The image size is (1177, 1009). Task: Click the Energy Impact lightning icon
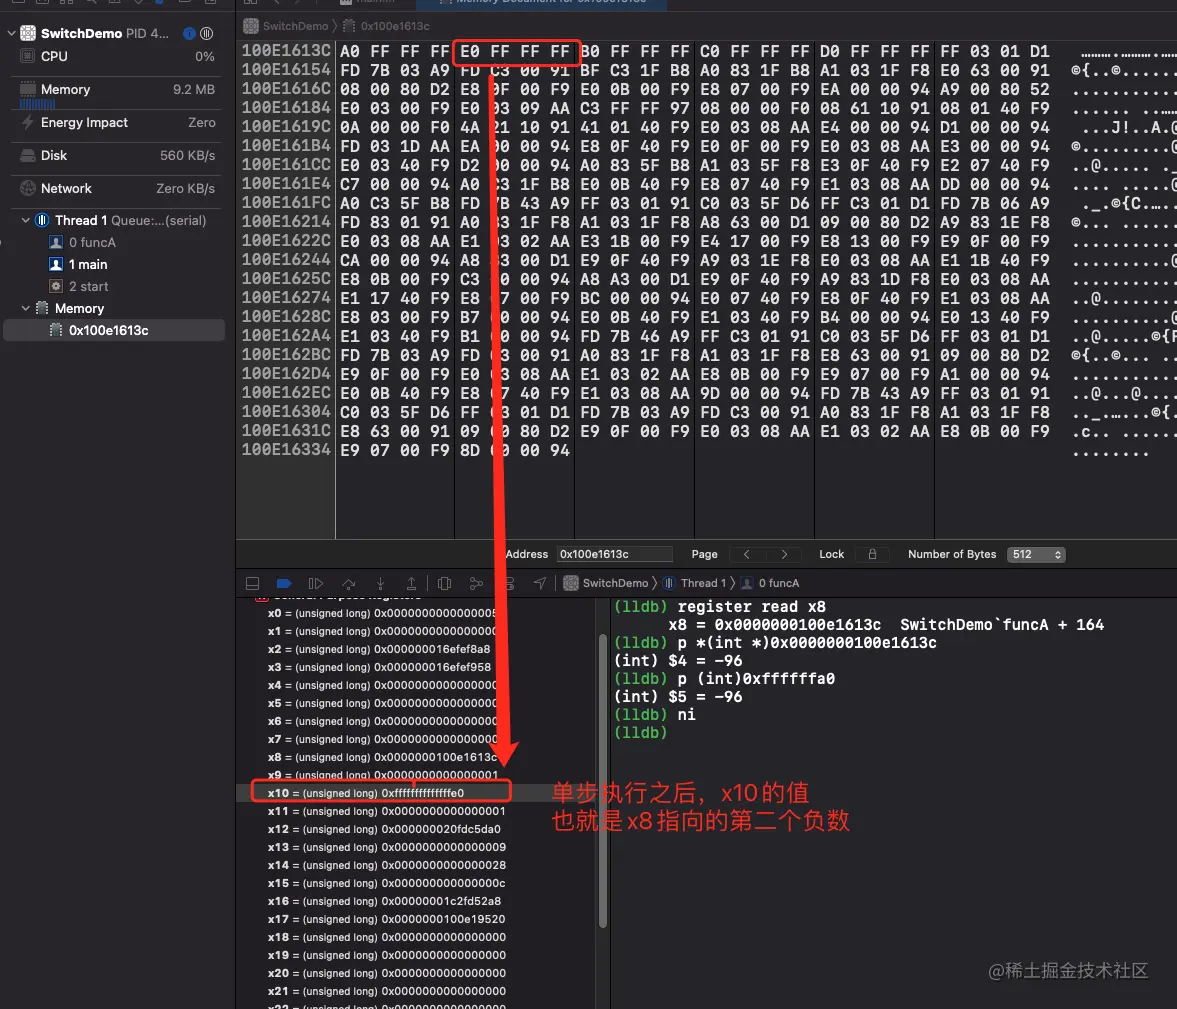click(28, 122)
